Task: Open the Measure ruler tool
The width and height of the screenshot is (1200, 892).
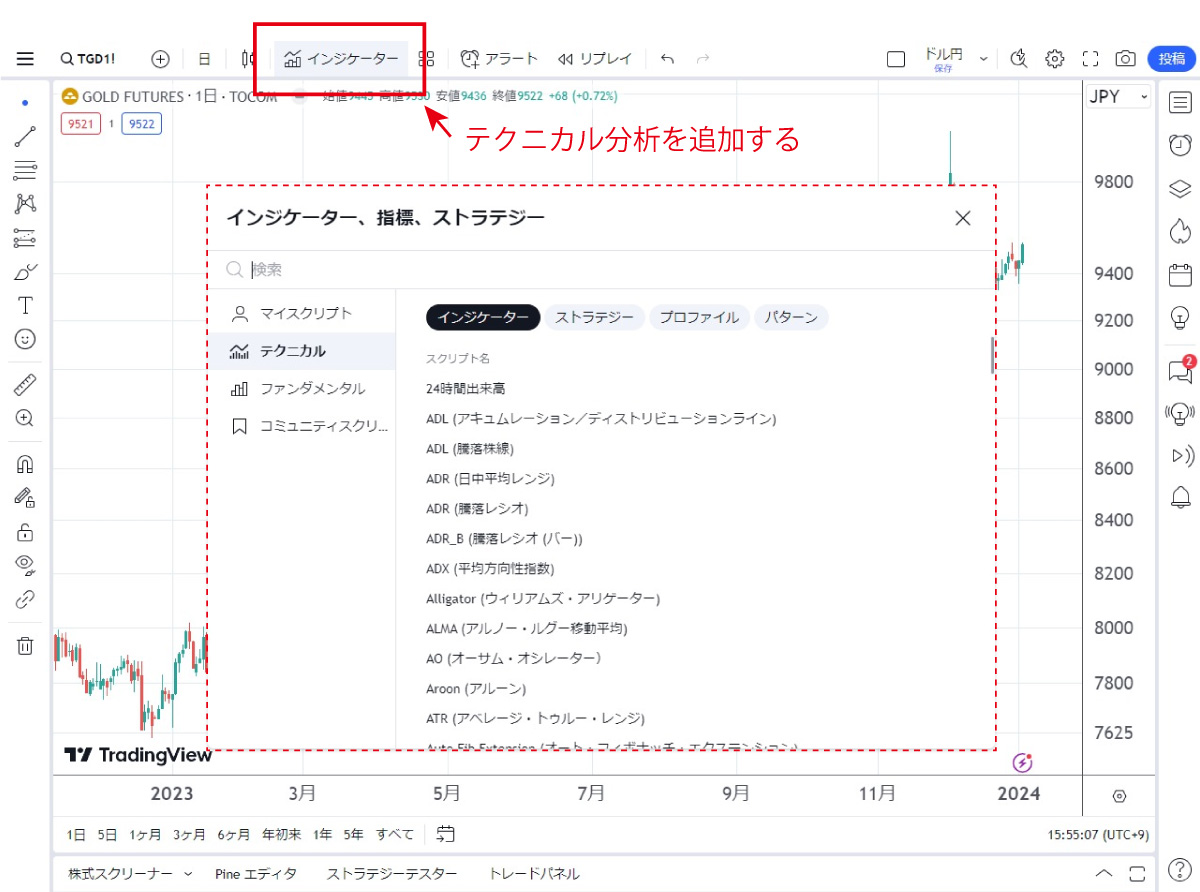Action: [25, 384]
